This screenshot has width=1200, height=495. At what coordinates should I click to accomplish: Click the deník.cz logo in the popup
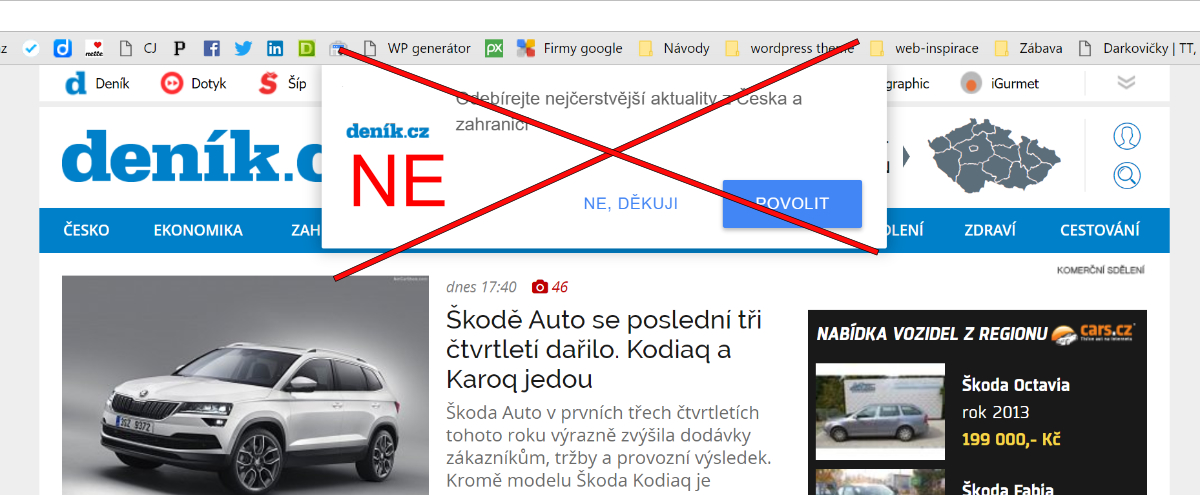click(388, 131)
